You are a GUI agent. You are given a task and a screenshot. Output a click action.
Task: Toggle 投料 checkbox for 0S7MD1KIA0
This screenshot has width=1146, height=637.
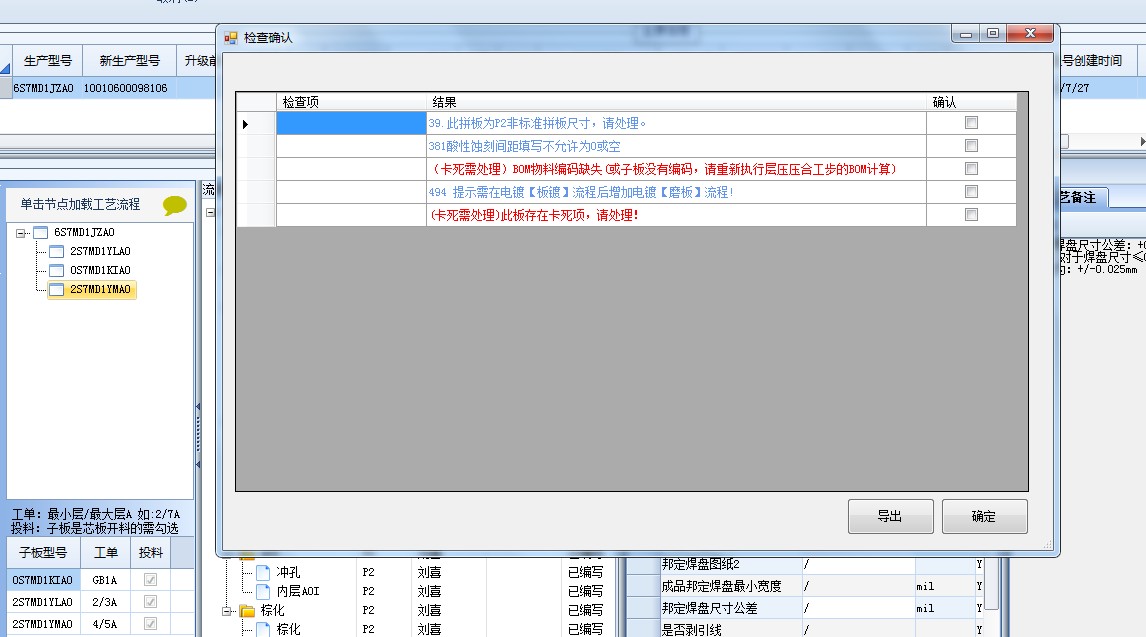click(151, 579)
